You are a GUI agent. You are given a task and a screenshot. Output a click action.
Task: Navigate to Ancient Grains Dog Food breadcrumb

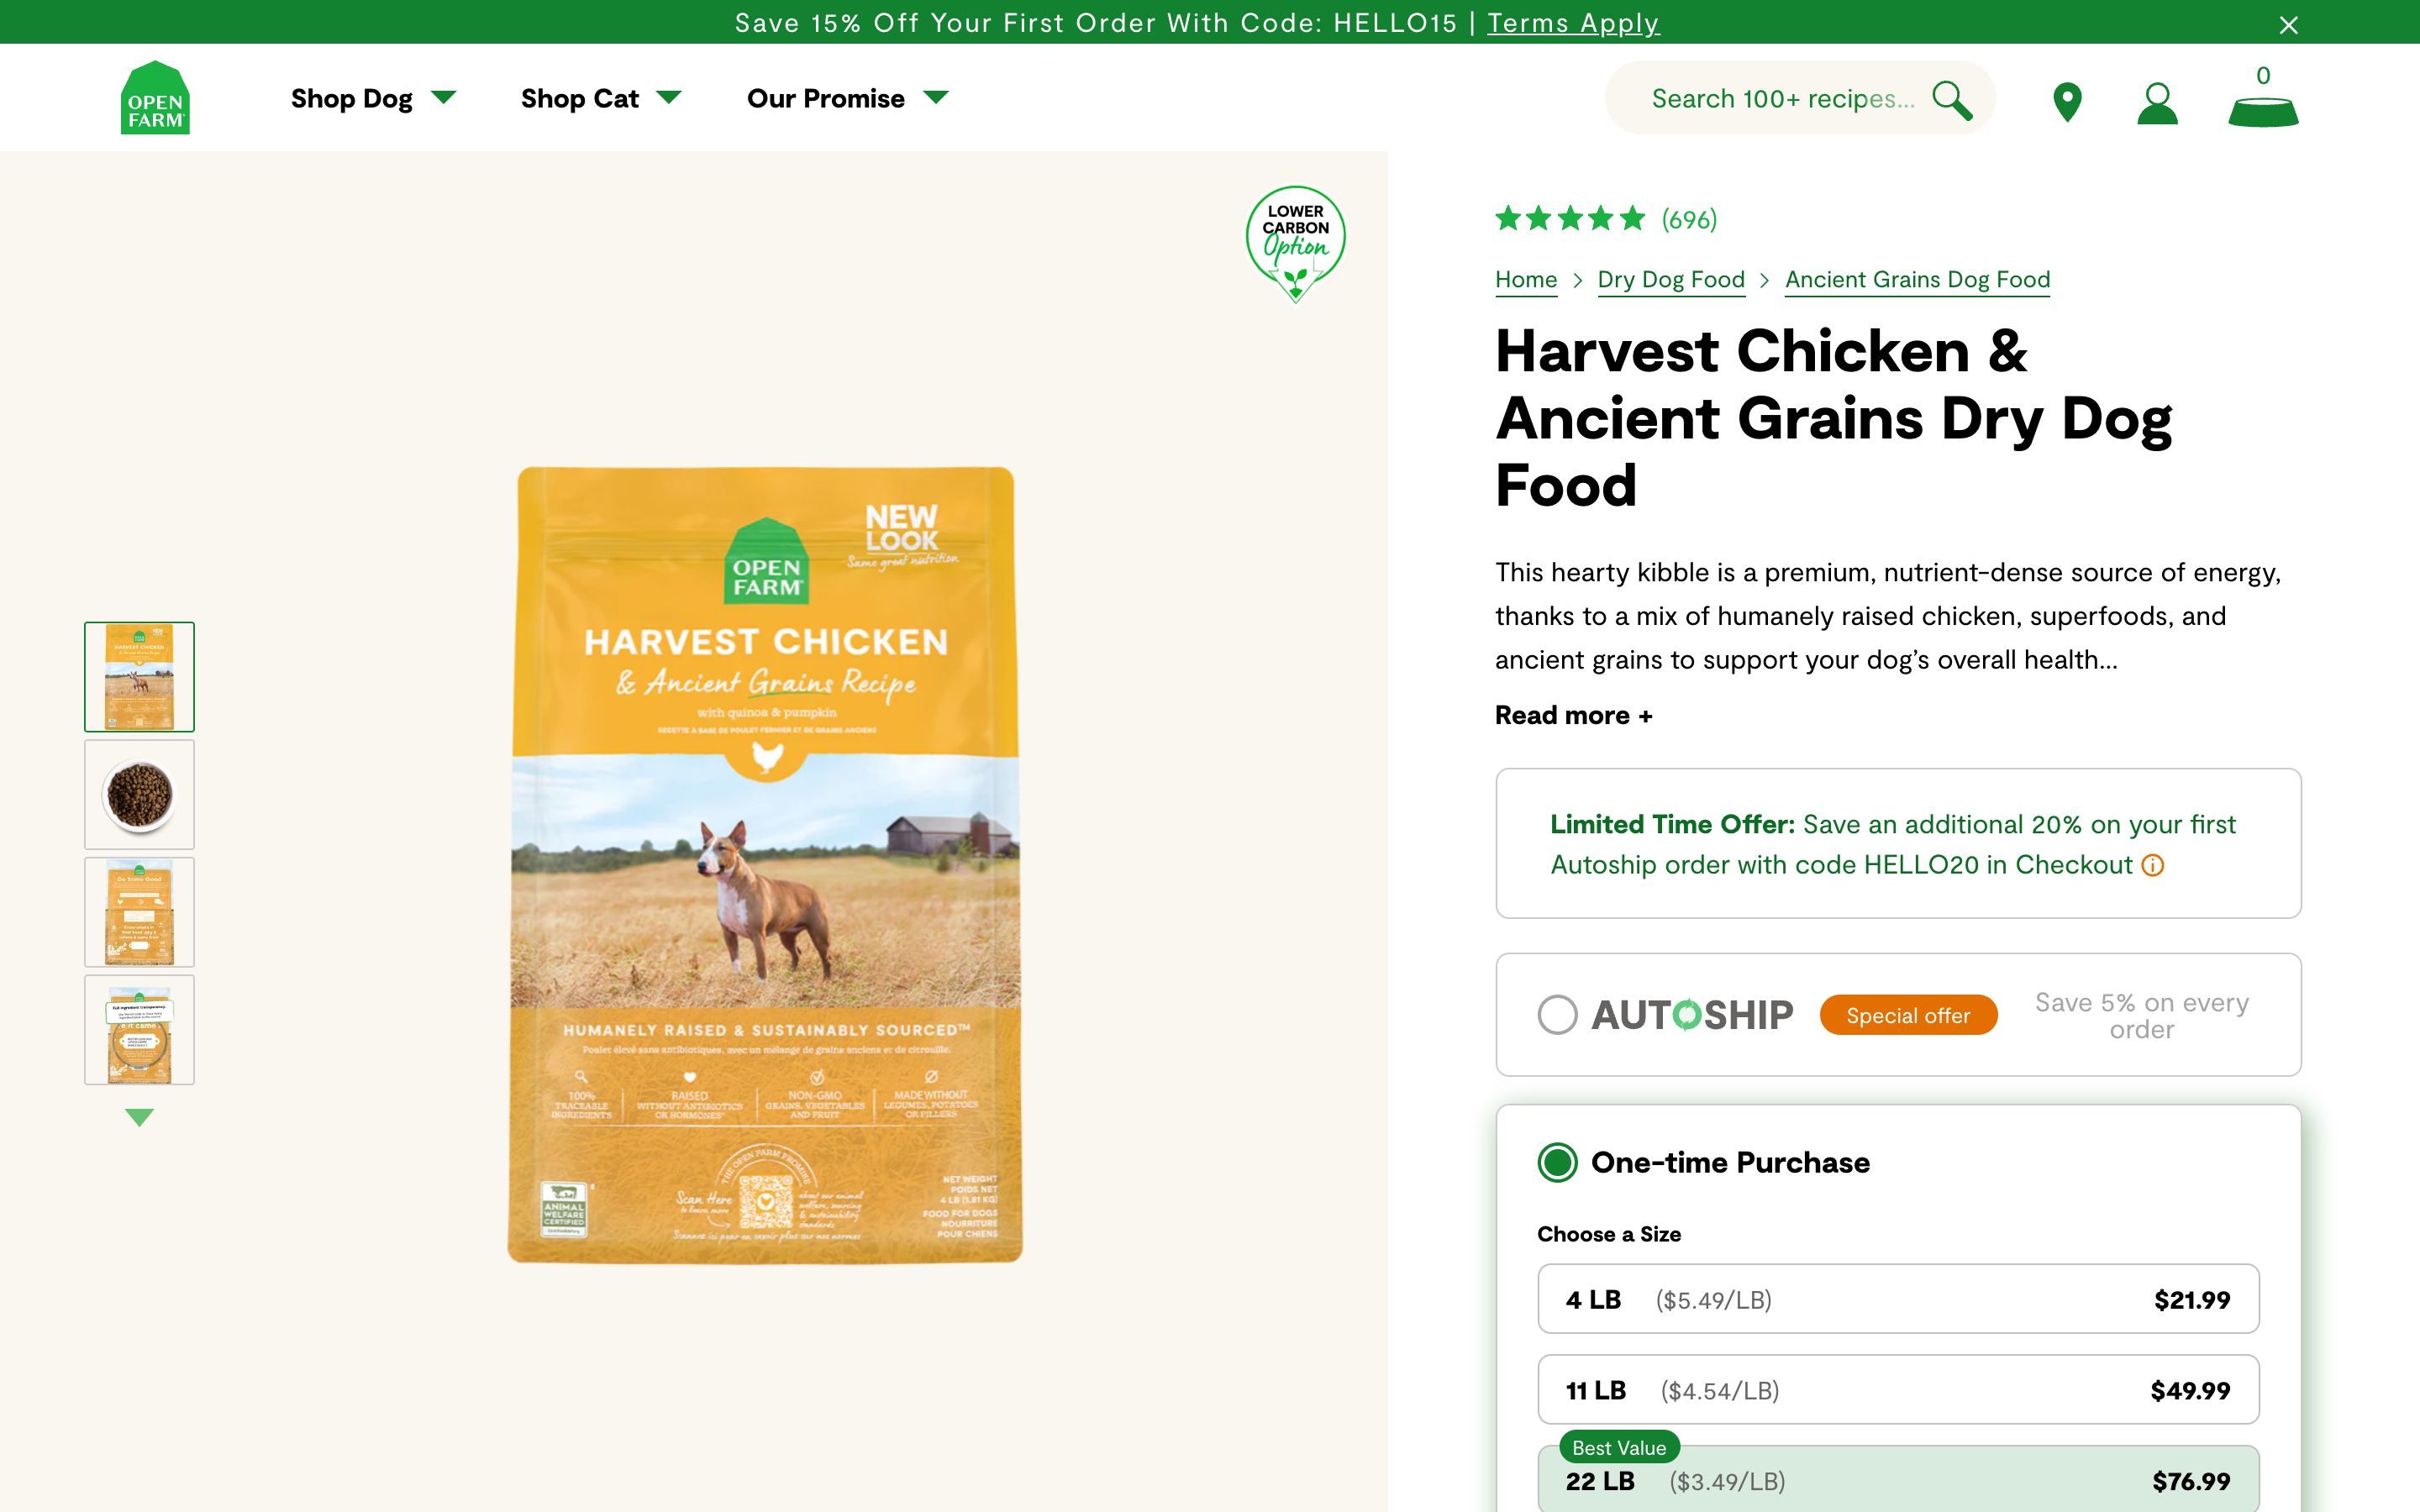pos(1917,279)
